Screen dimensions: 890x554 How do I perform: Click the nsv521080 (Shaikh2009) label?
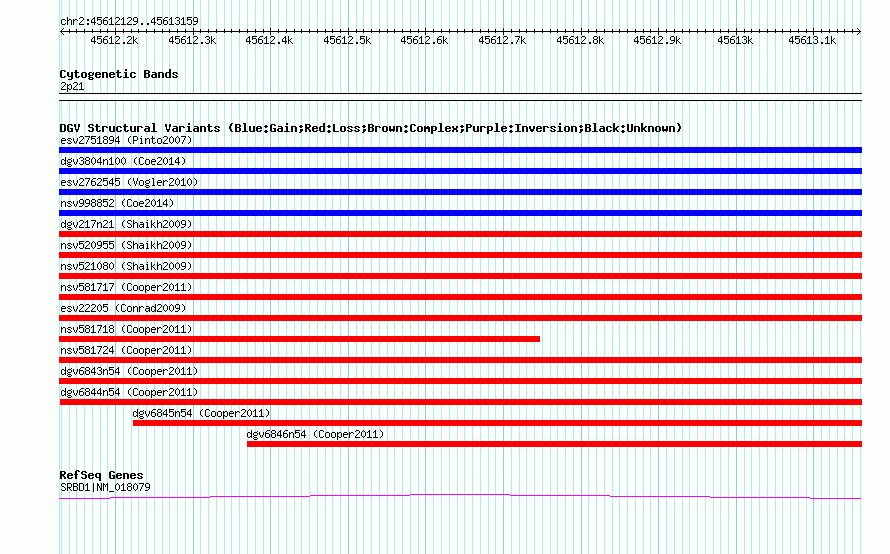point(126,266)
